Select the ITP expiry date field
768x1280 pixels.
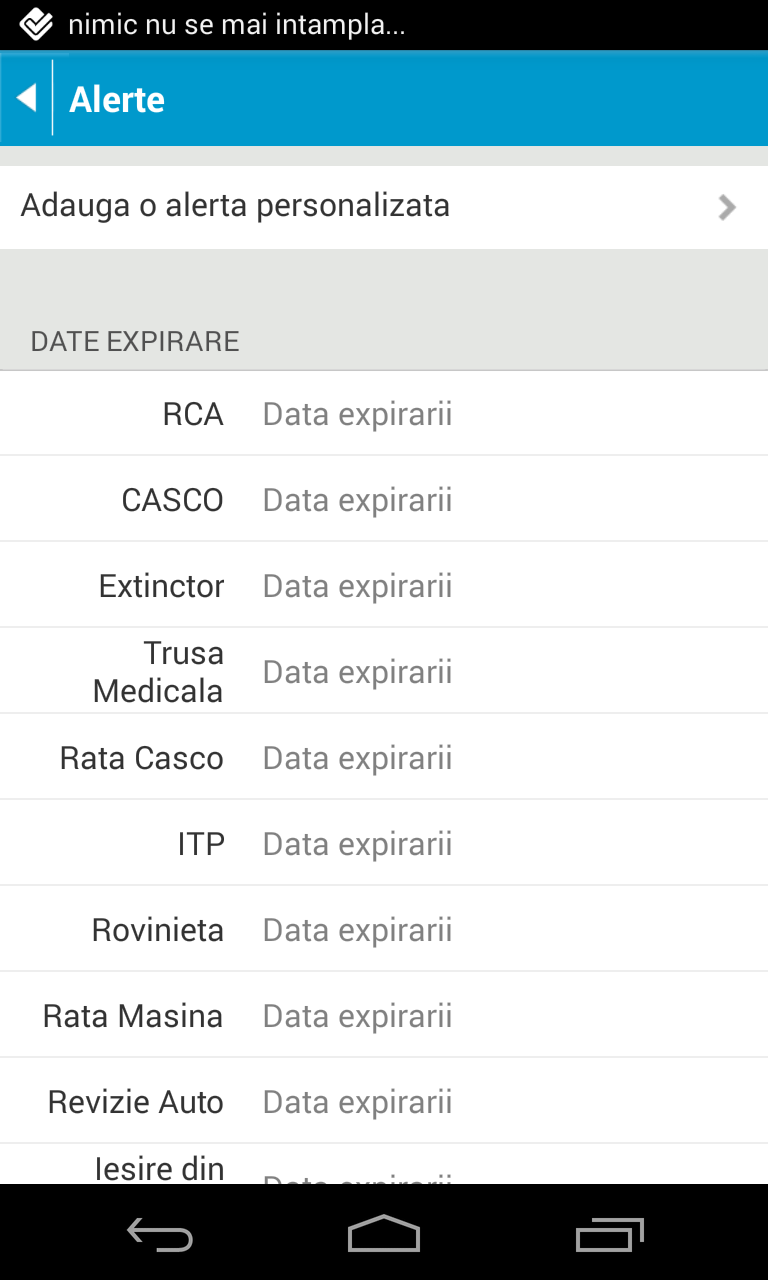[x=357, y=844]
